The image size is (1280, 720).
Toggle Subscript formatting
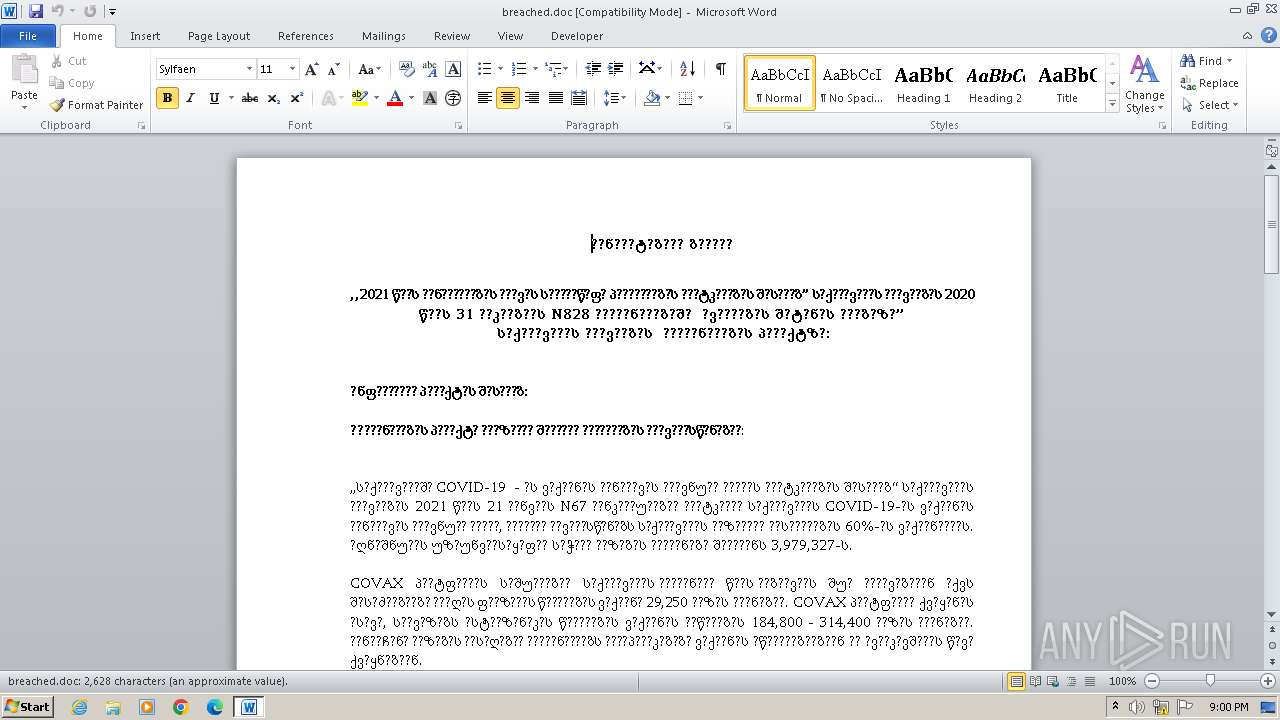[274, 98]
